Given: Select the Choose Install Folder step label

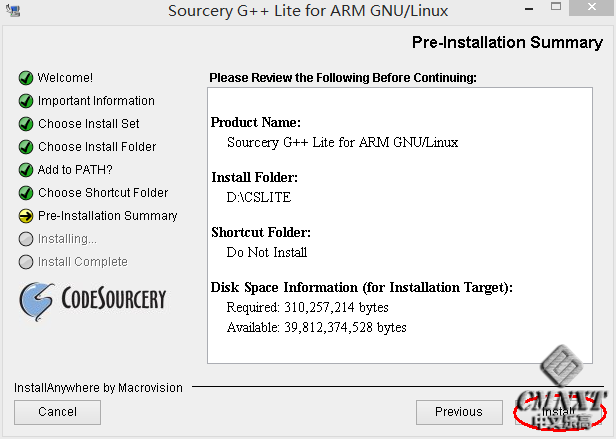Looking at the screenshot, I should [x=97, y=147].
